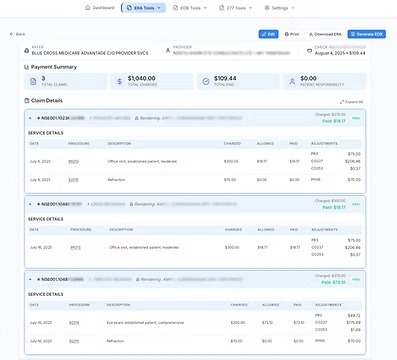Click the Settings gear icon

point(267,8)
